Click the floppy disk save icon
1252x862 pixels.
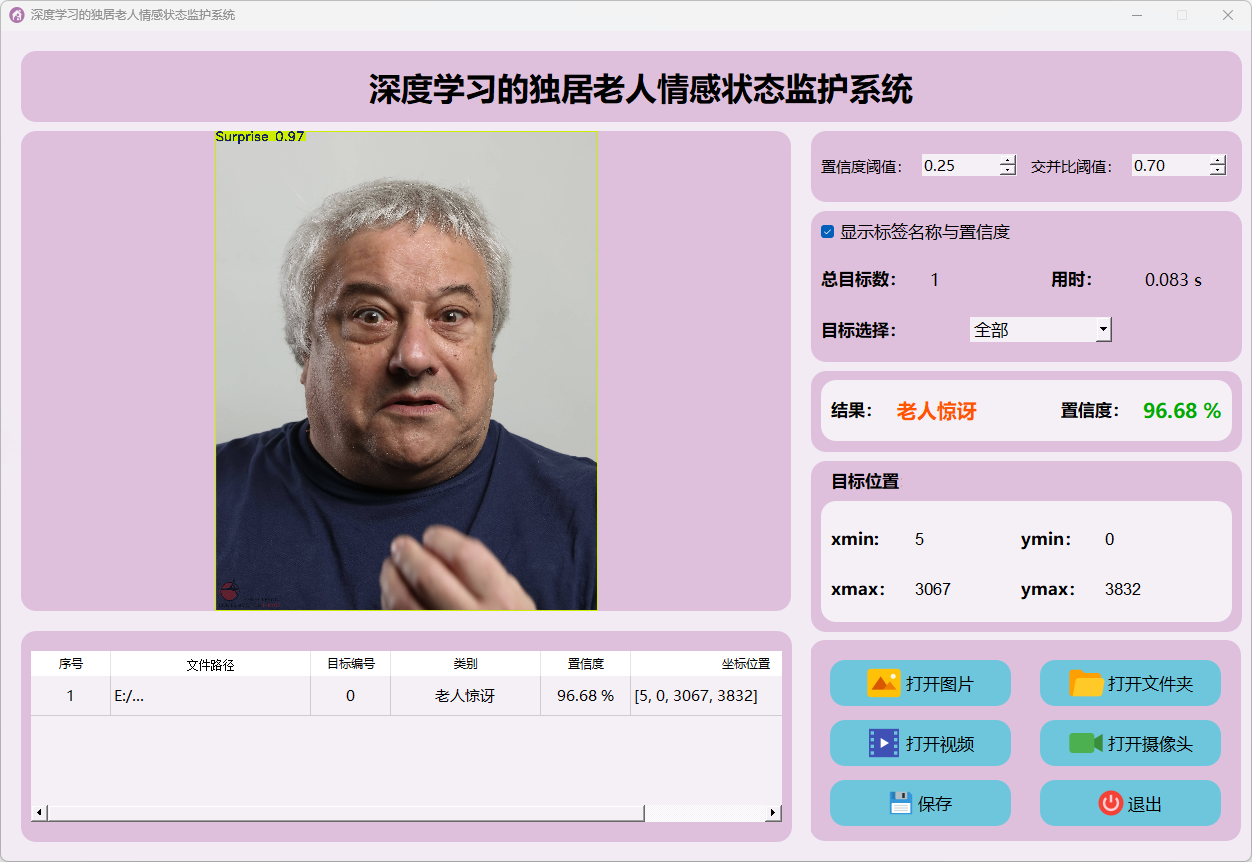tap(901, 803)
